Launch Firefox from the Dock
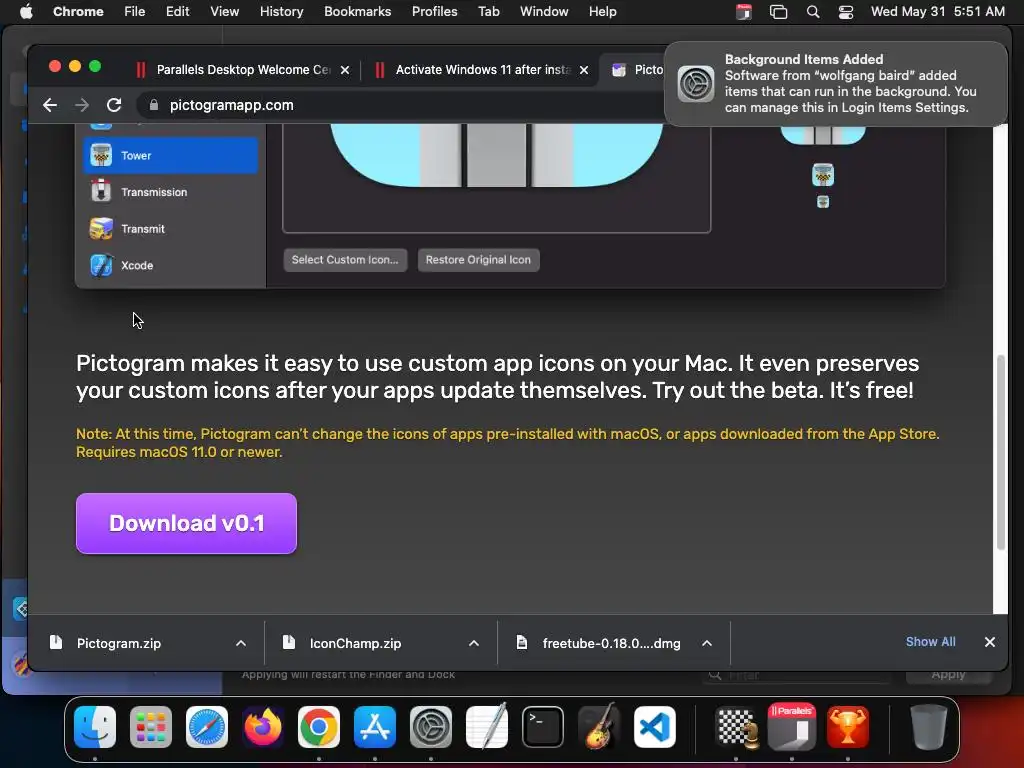Image resolution: width=1024 pixels, height=768 pixels. click(x=263, y=727)
